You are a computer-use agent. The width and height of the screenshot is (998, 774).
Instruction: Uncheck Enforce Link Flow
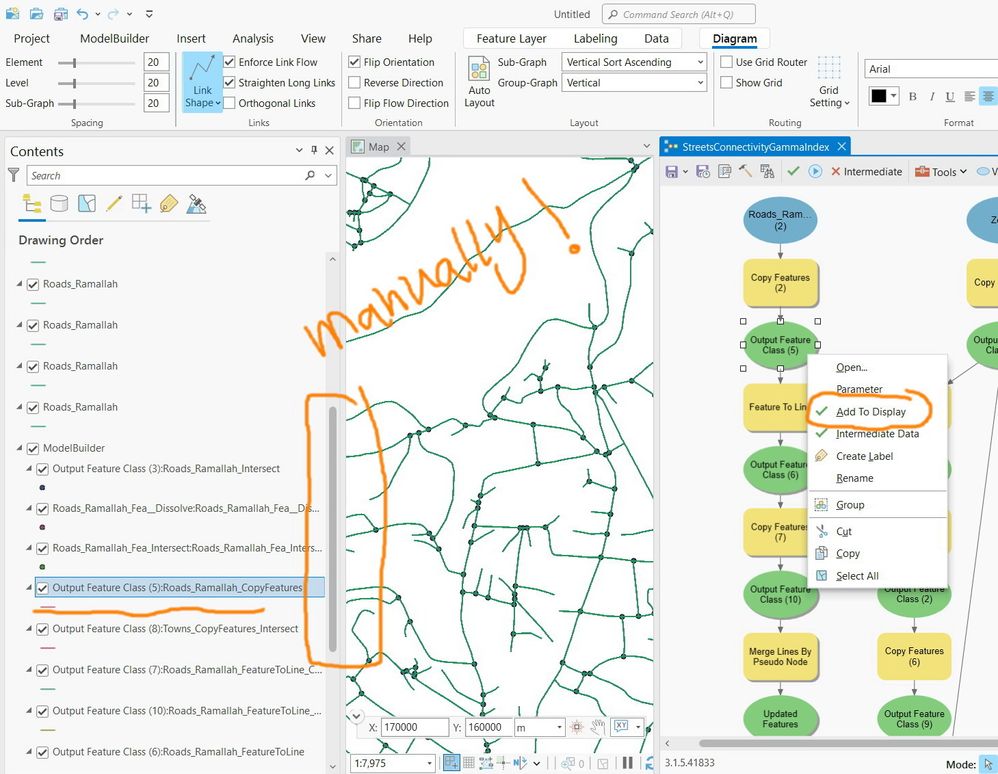230,62
